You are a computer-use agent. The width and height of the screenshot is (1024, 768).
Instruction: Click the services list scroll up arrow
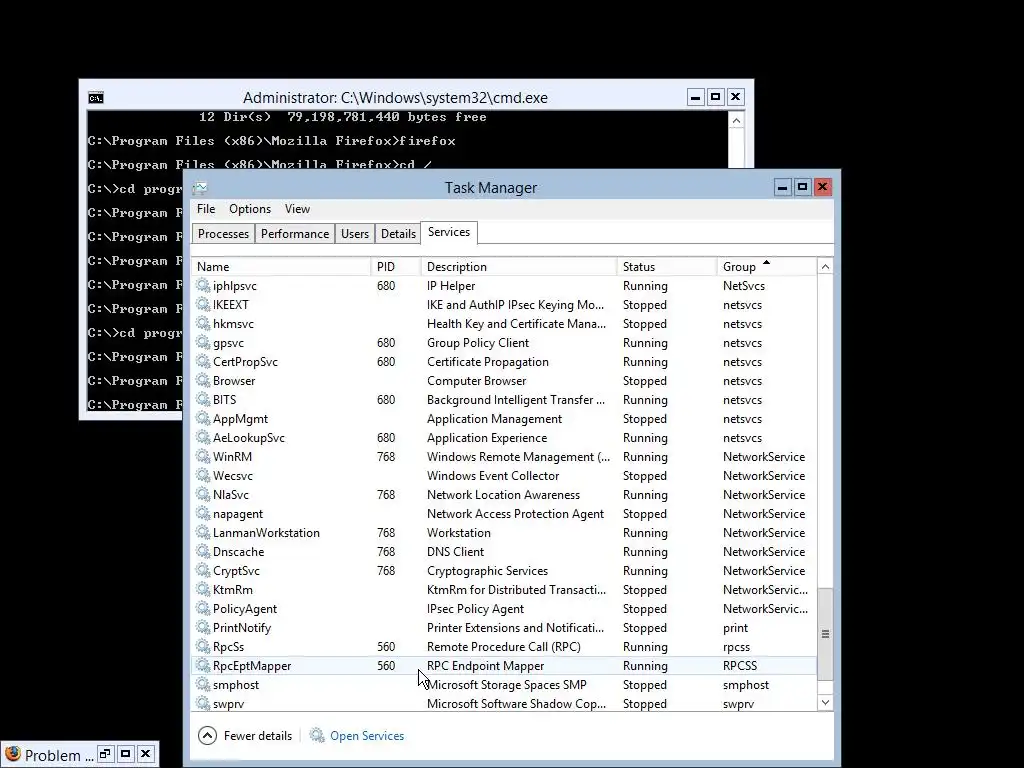(825, 266)
